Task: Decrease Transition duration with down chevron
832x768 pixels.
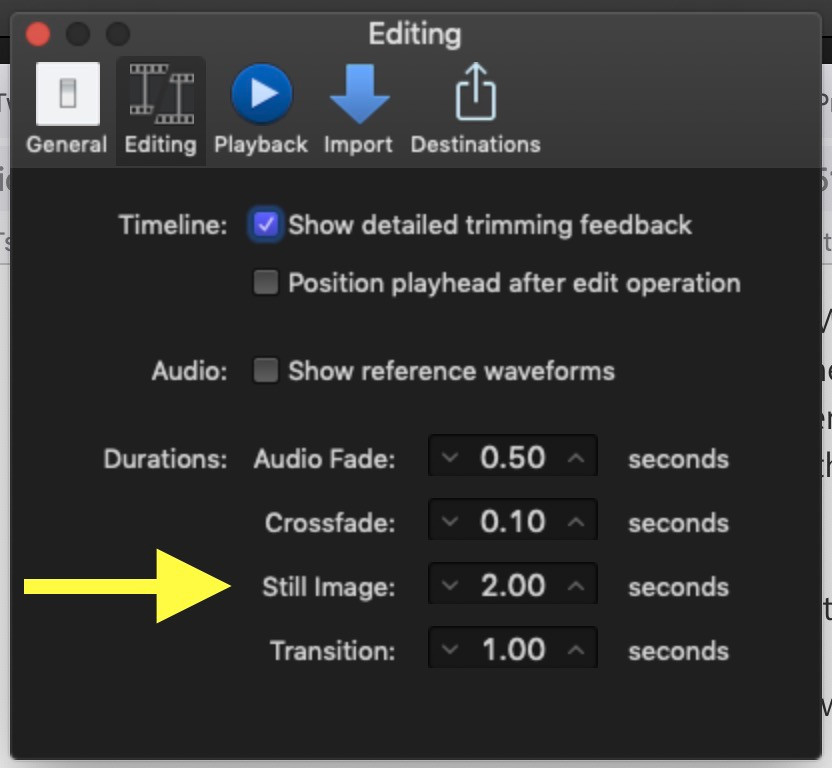Action: (x=450, y=651)
